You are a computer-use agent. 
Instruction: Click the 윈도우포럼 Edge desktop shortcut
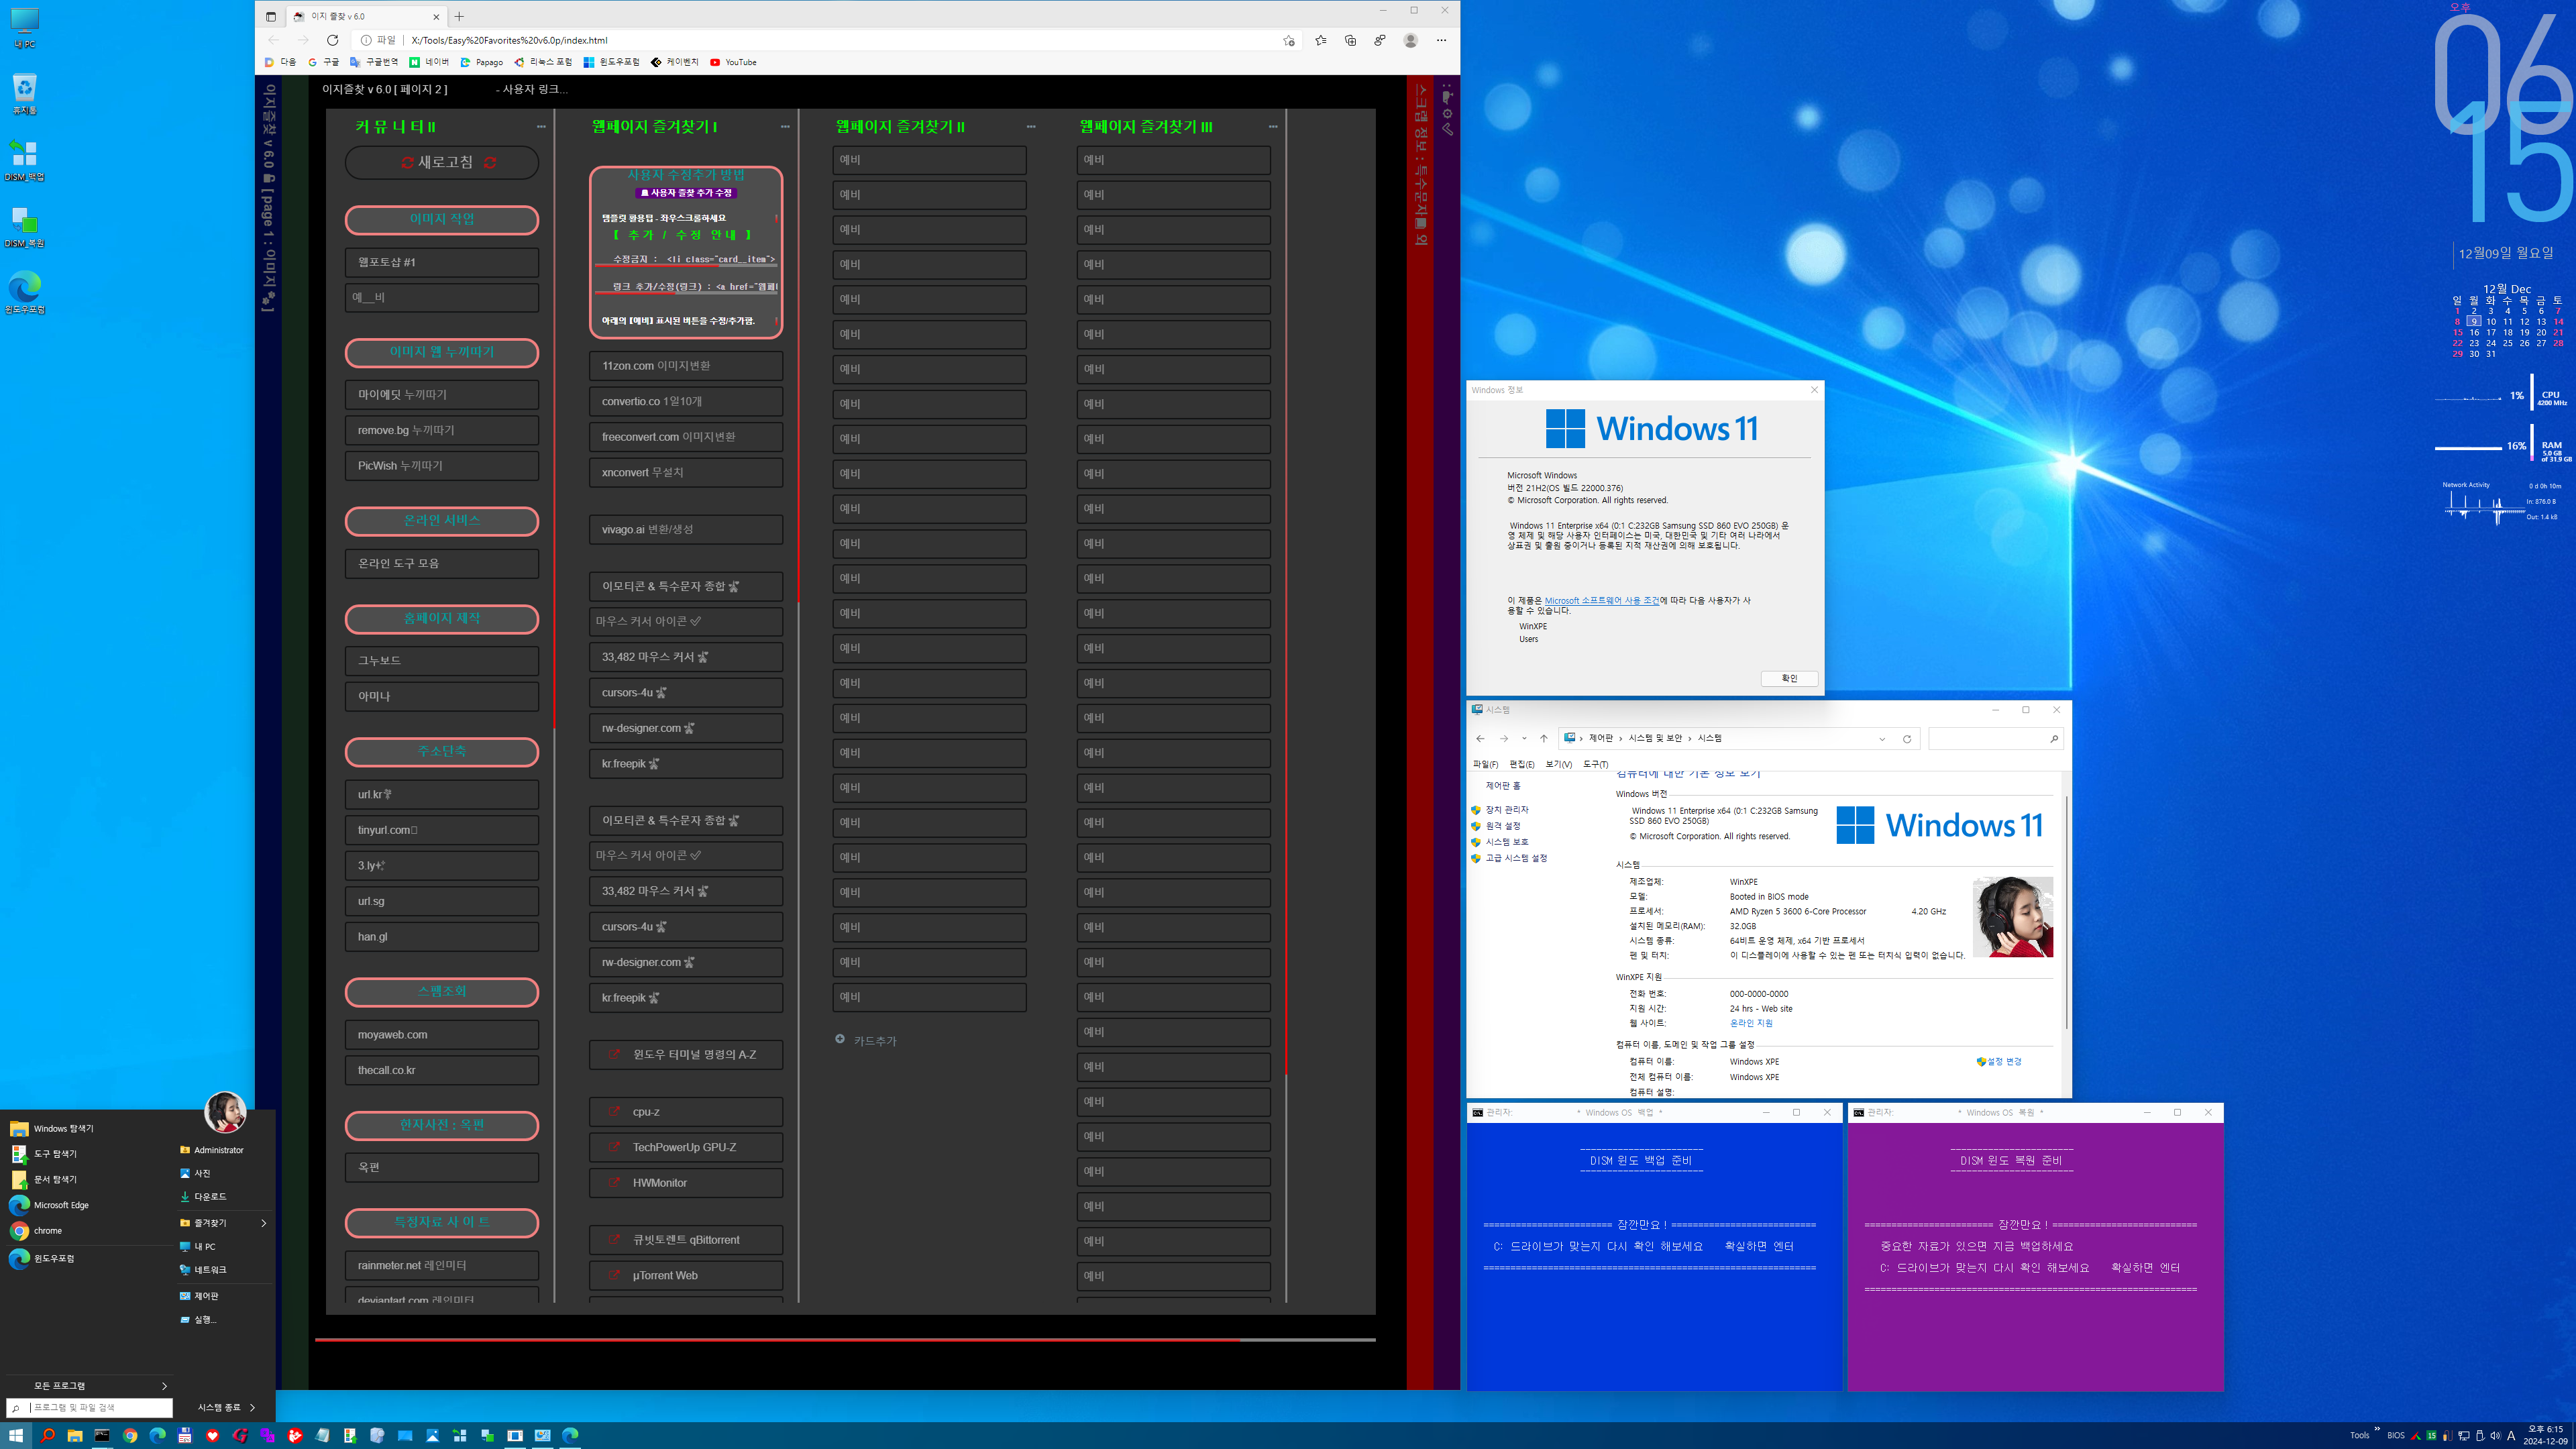(x=24, y=293)
